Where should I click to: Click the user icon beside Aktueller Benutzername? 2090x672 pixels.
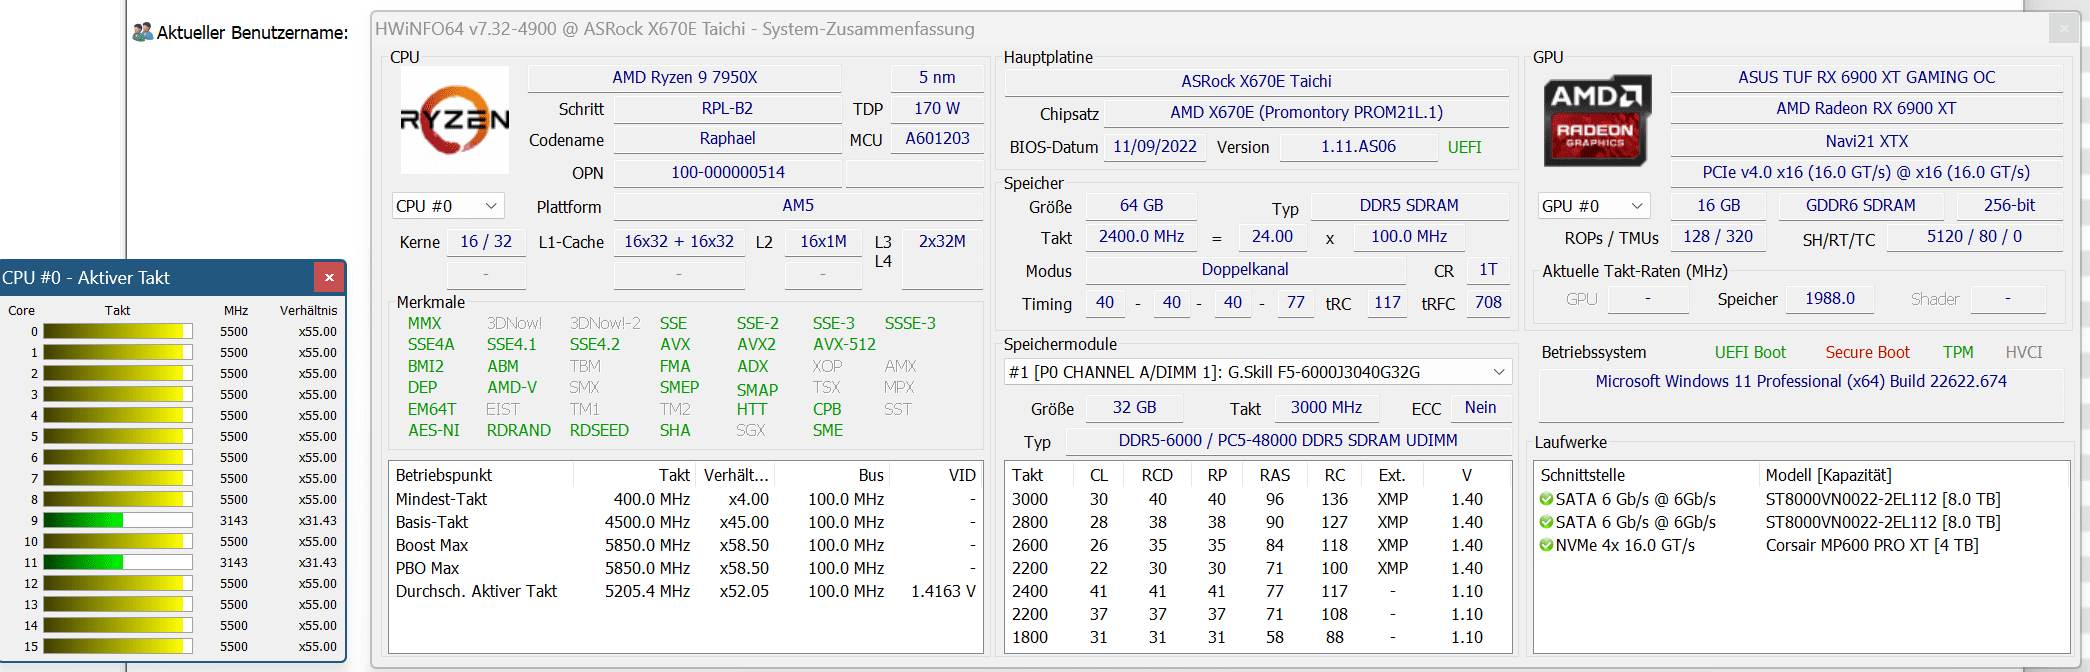(x=142, y=32)
